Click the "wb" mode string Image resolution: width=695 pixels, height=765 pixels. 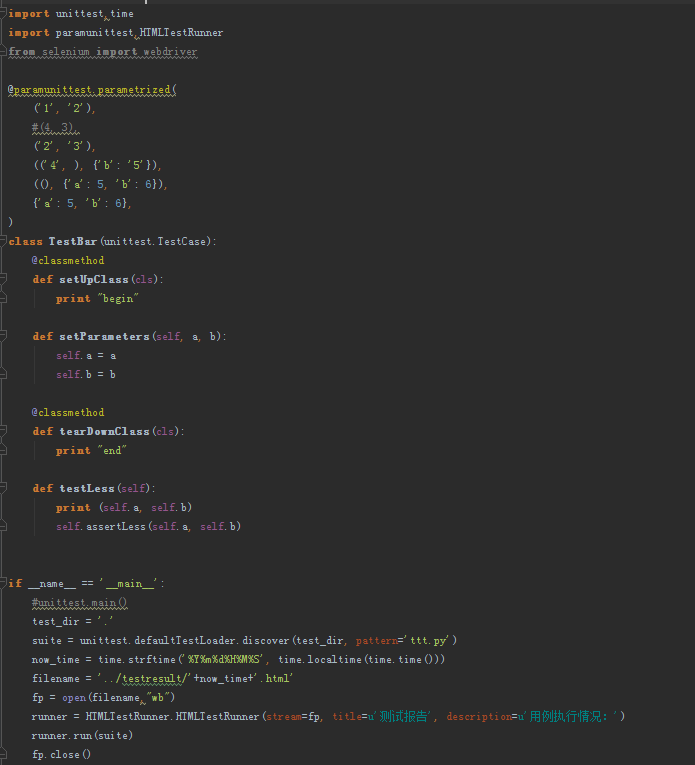pyautogui.click(x=157, y=698)
